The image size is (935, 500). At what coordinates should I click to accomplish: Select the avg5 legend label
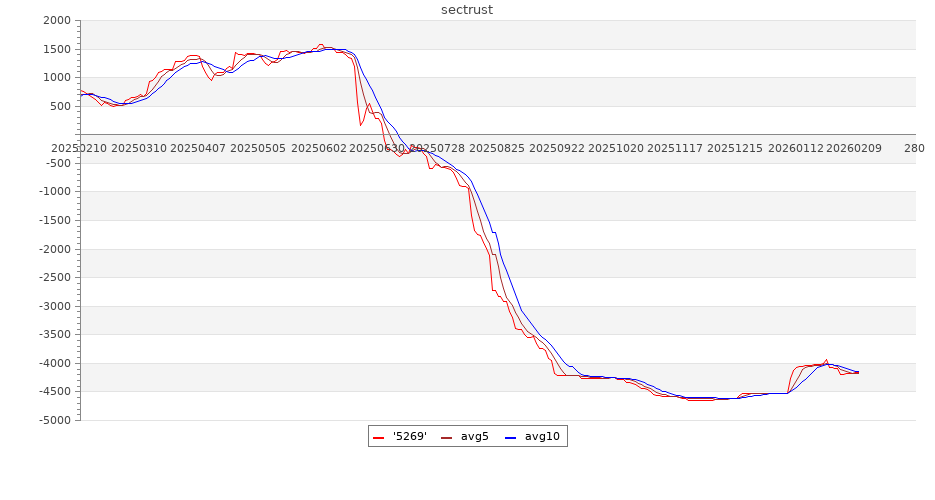click(x=474, y=436)
